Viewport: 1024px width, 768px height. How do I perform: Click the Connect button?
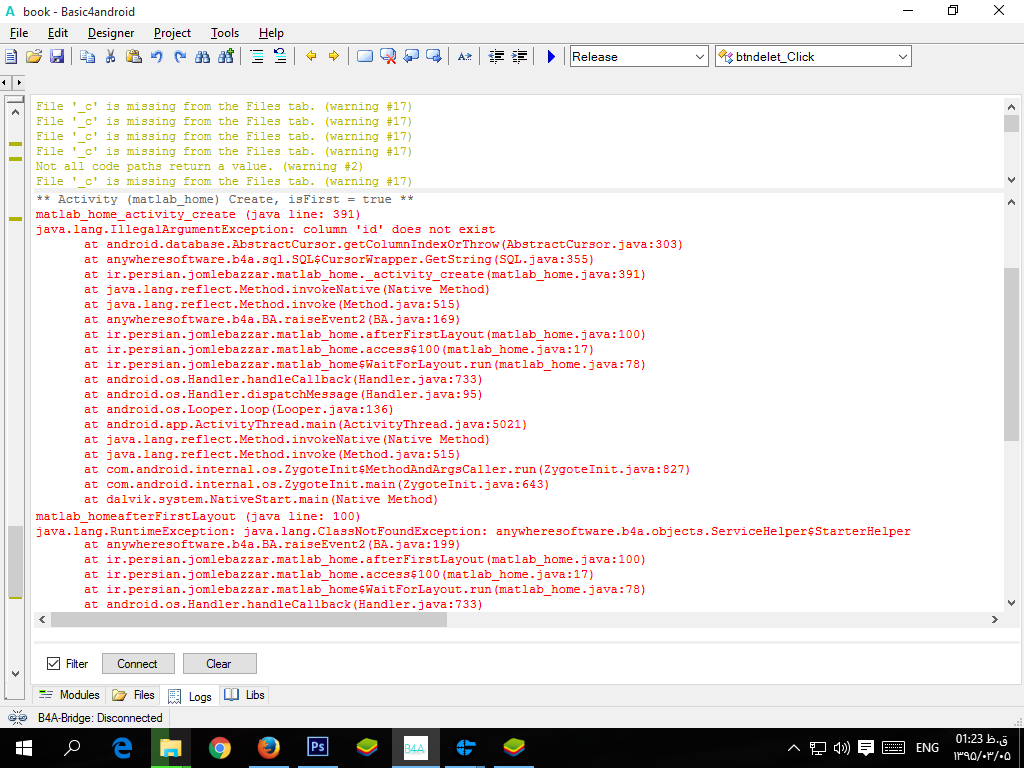coord(137,664)
